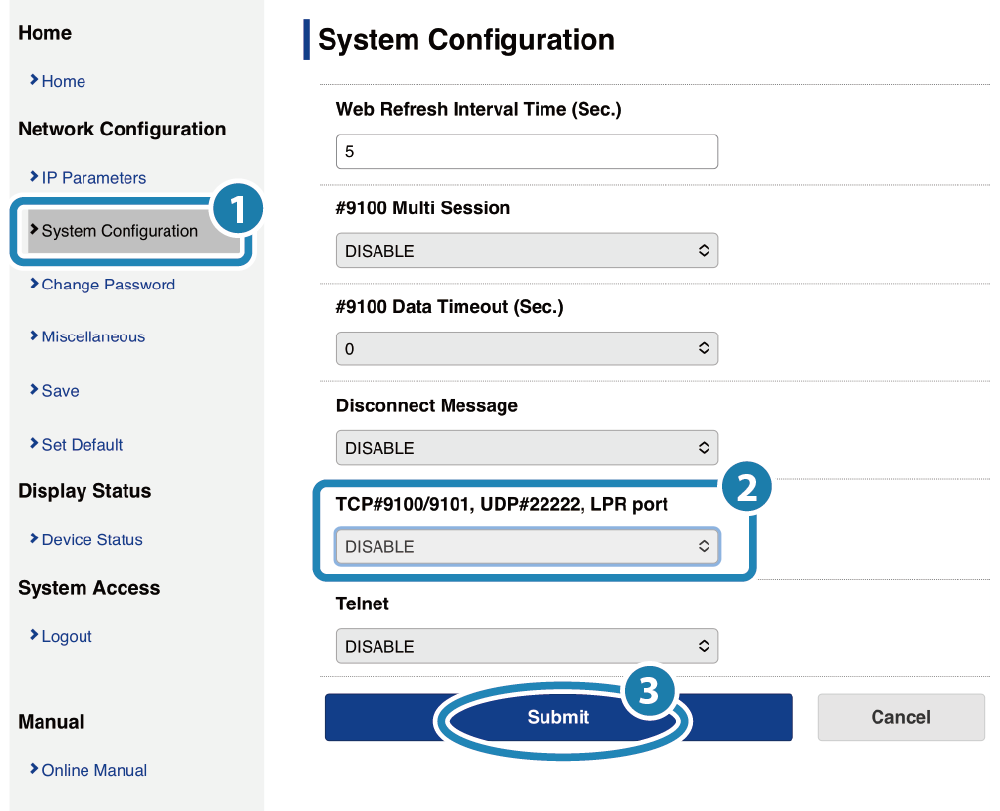Screen dimensions: 1000x811
Task: Click Set Default in sidebar
Action: [82, 445]
